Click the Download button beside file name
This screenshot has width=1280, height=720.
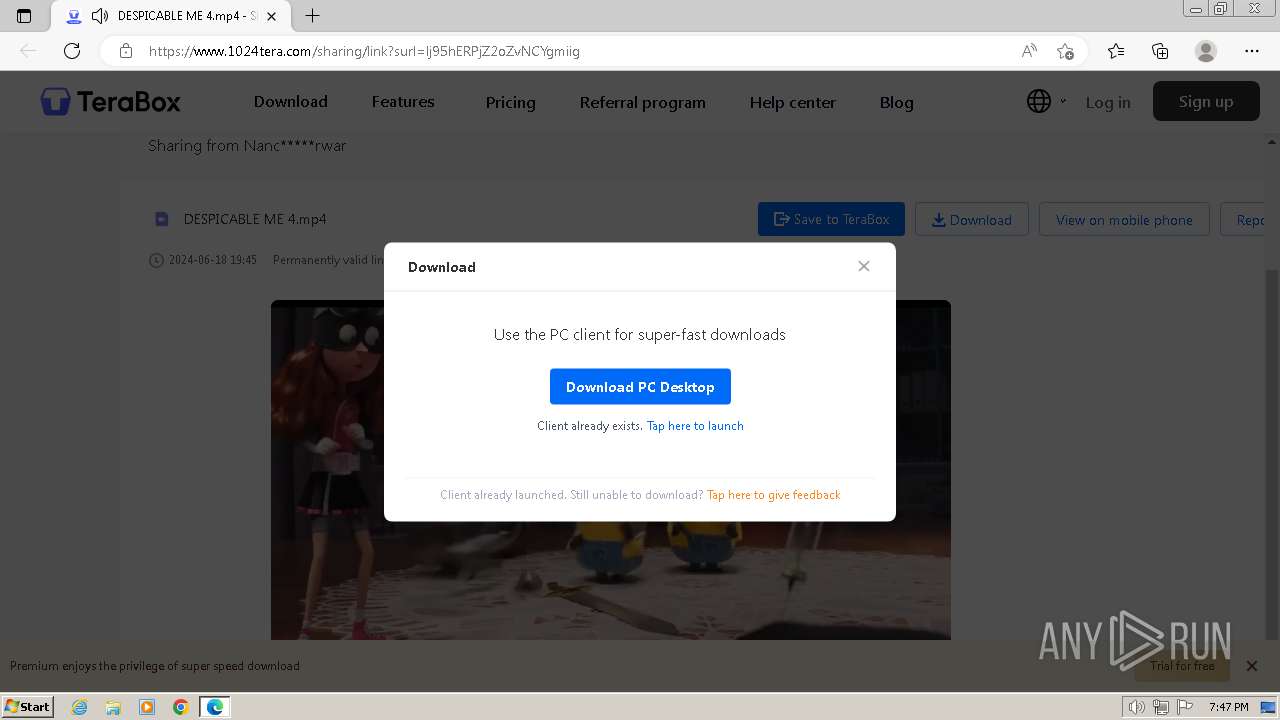click(x=971, y=219)
